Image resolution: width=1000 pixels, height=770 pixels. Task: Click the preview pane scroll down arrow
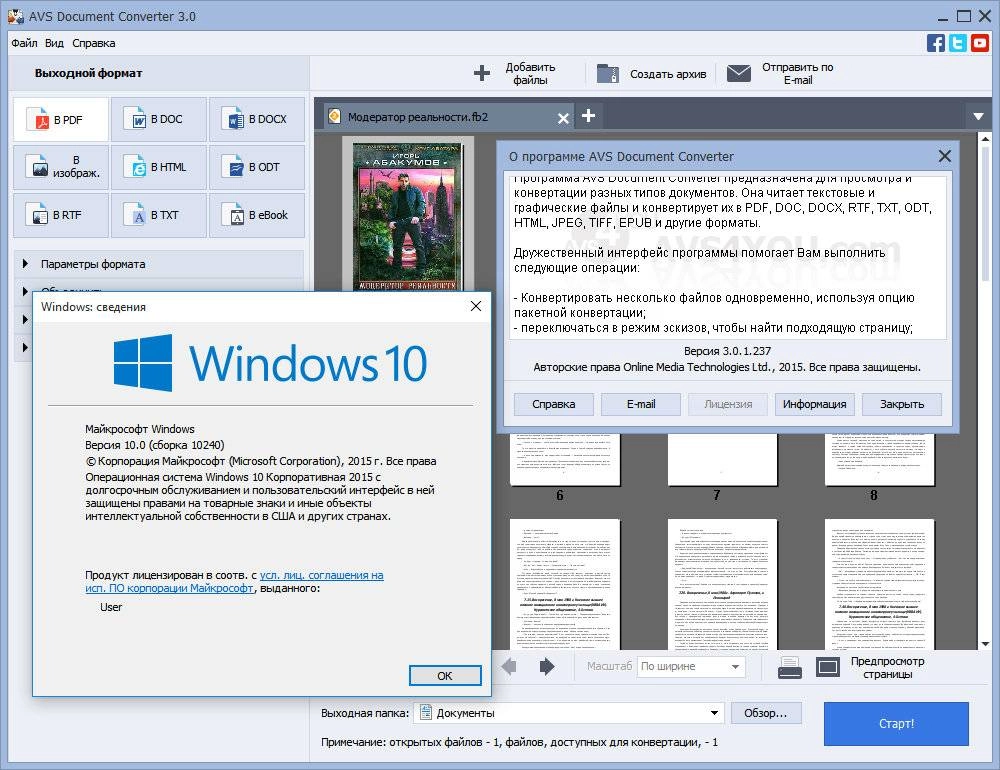click(985, 643)
